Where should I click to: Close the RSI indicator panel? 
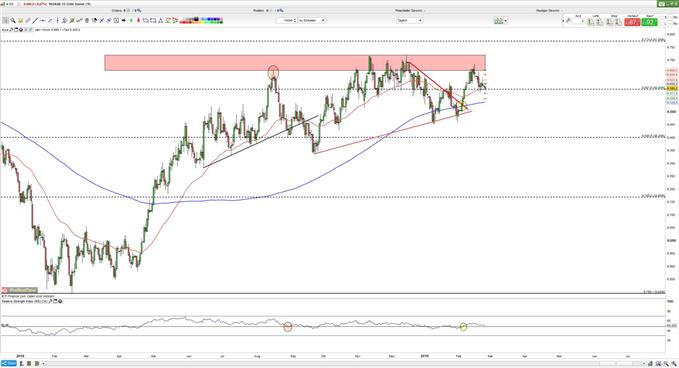pyautogui.click(x=60, y=301)
